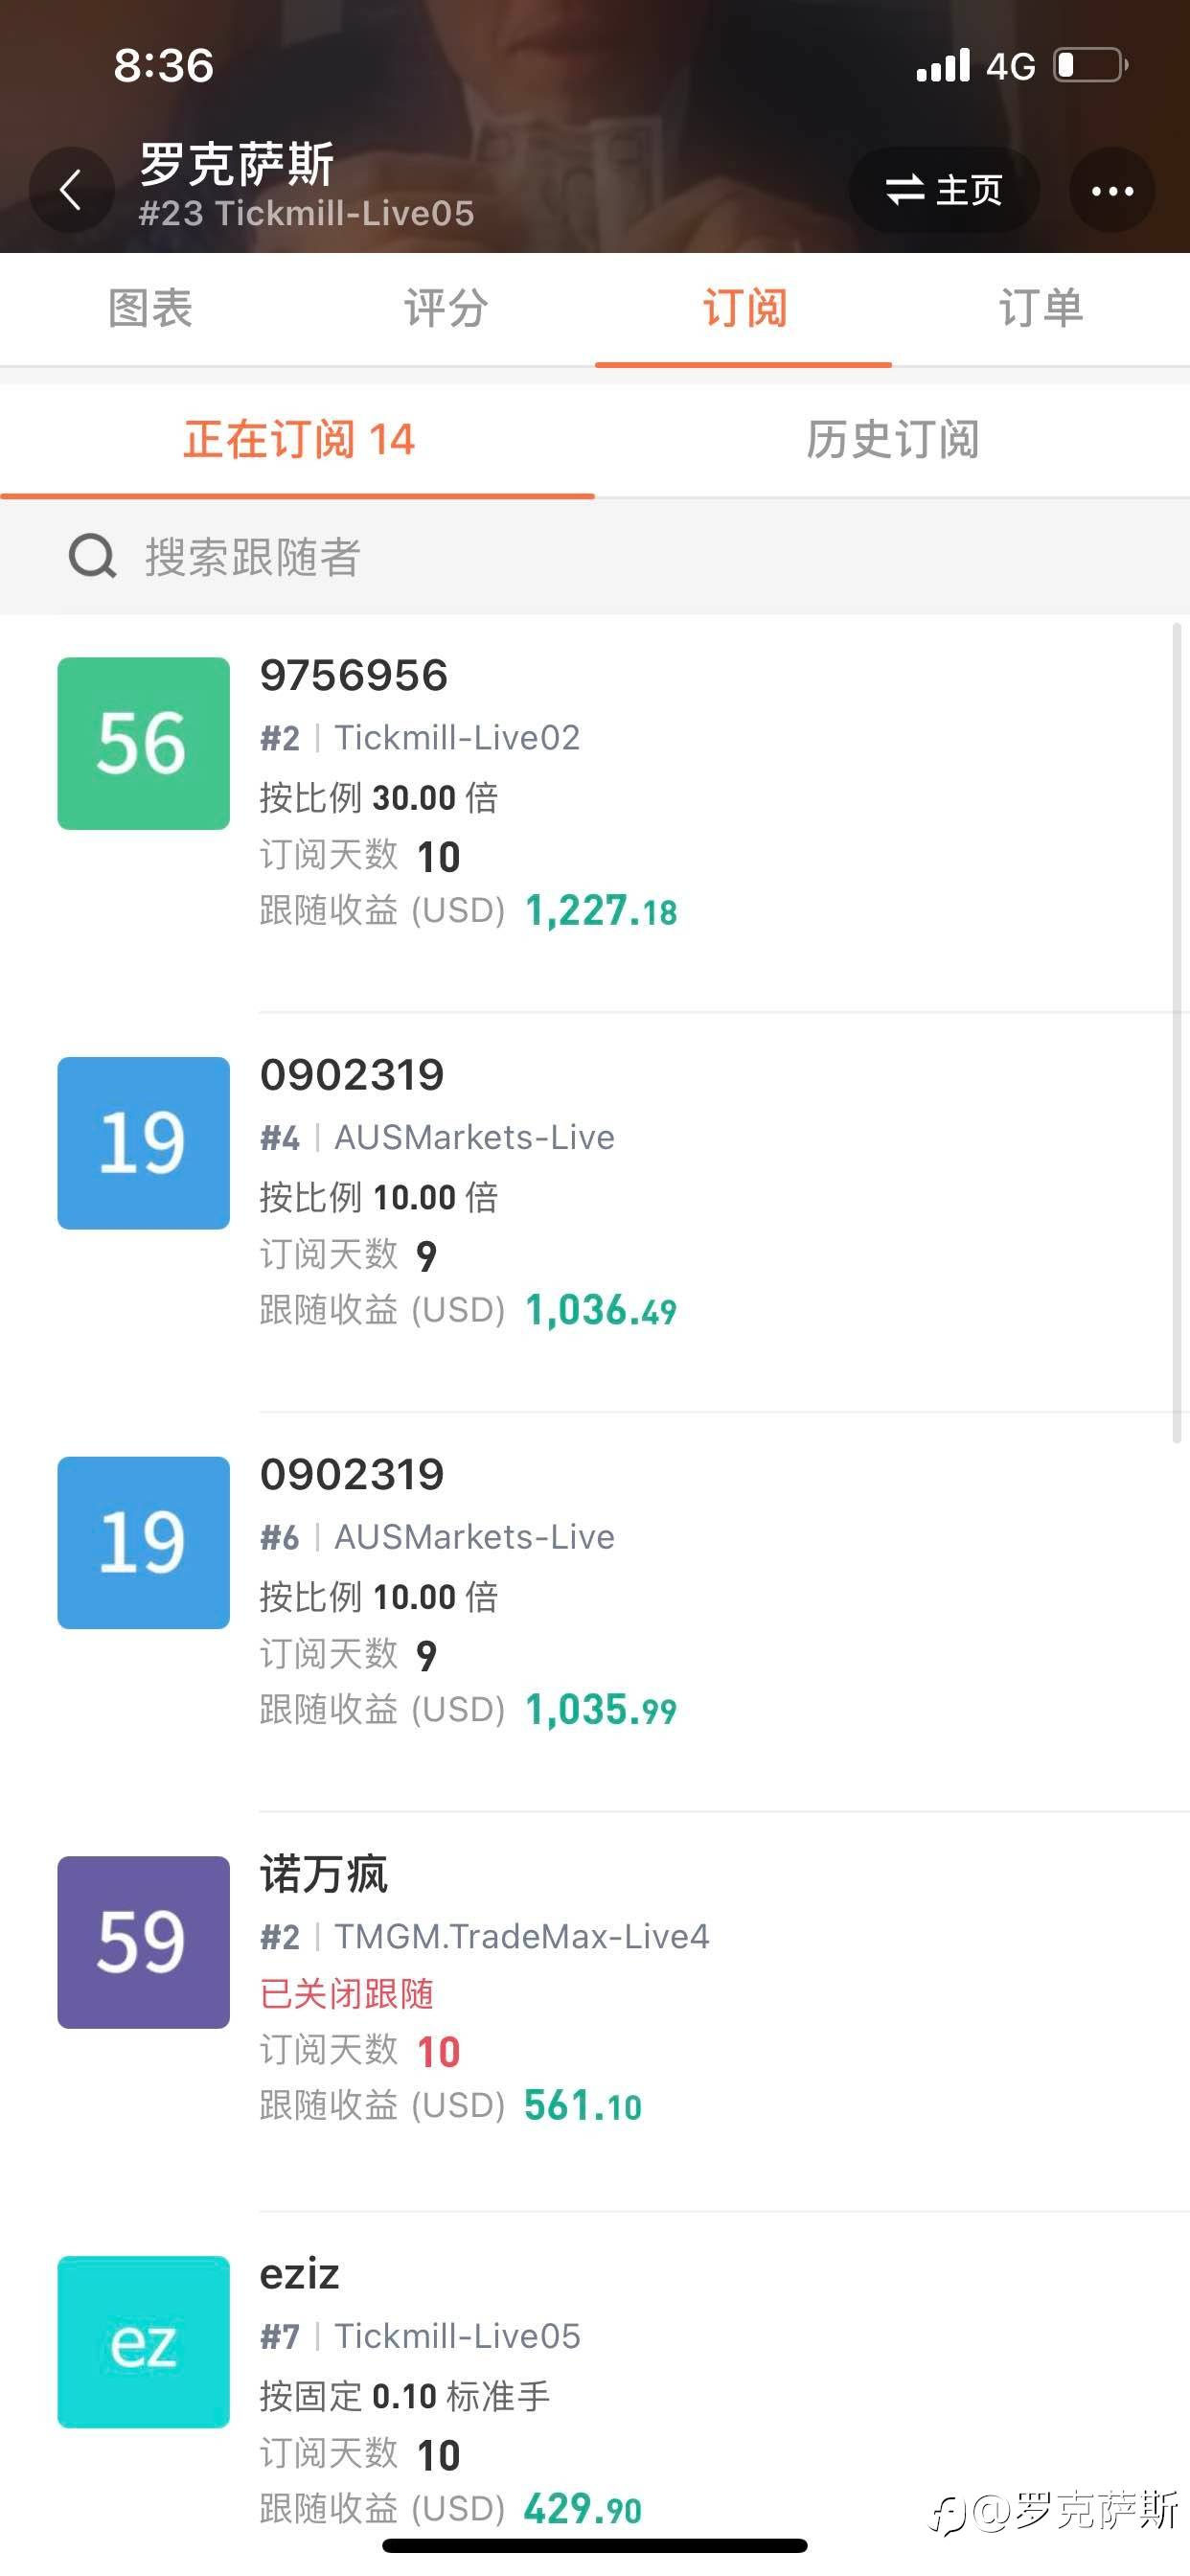Screen dimensions: 1190x2576
Task: Select the 订阅 tab
Action: click(x=744, y=308)
